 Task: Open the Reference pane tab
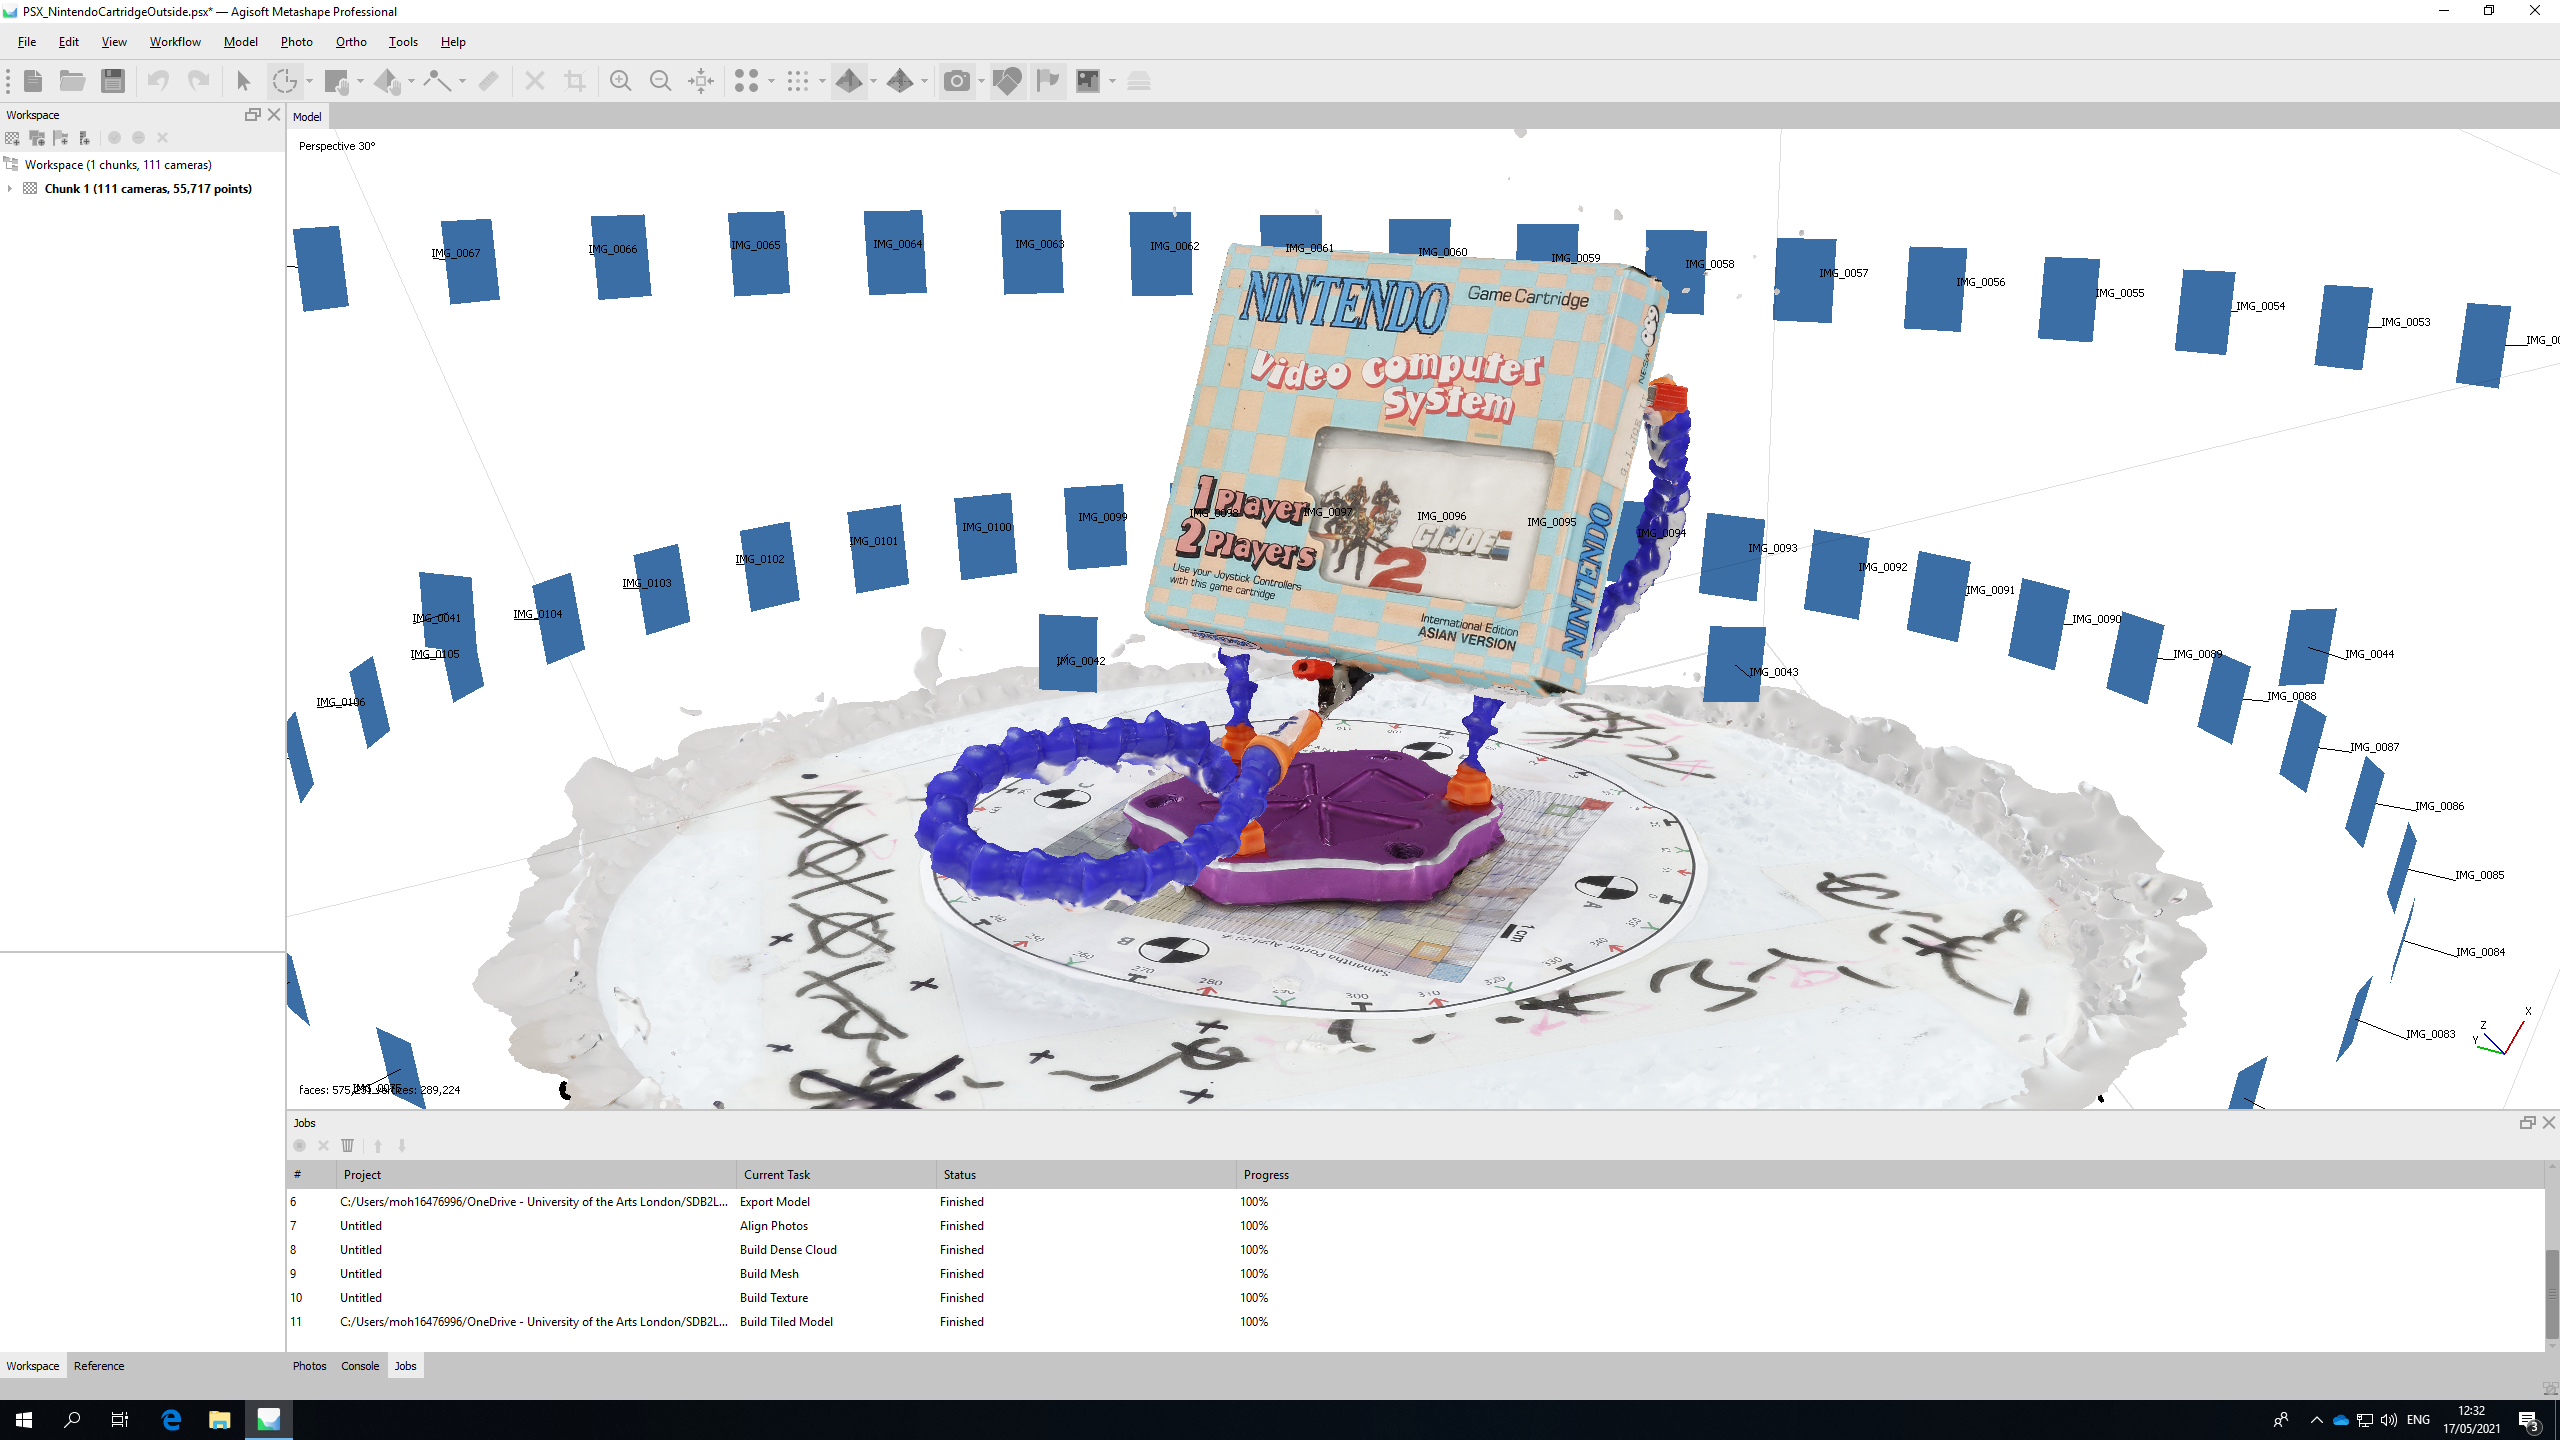[99, 1366]
